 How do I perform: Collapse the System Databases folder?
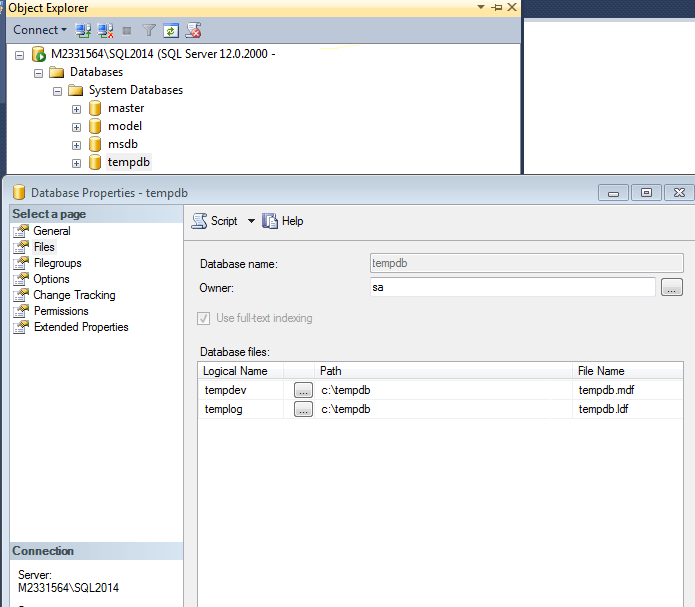click(58, 90)
